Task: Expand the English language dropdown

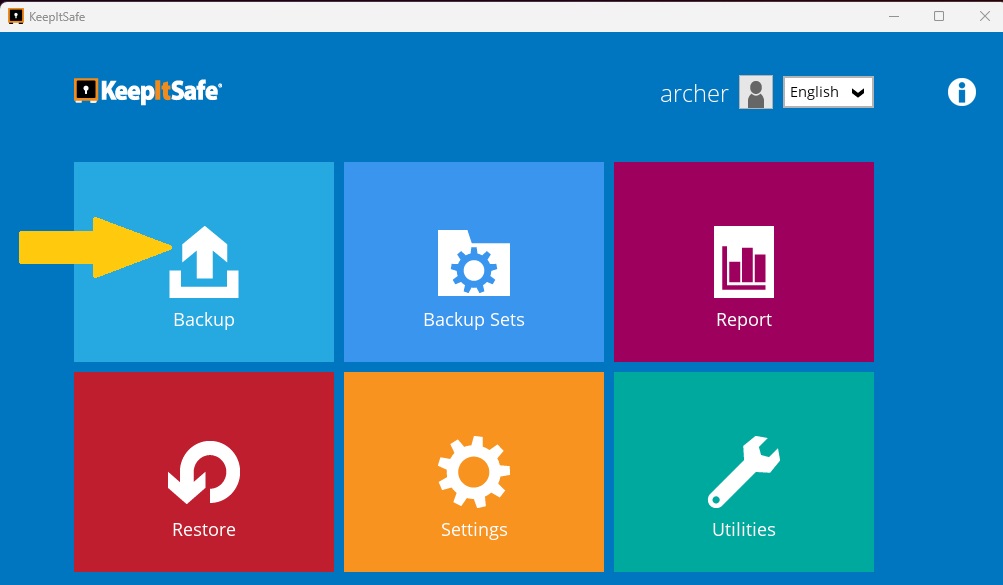Action: click(x=828, y=92)
